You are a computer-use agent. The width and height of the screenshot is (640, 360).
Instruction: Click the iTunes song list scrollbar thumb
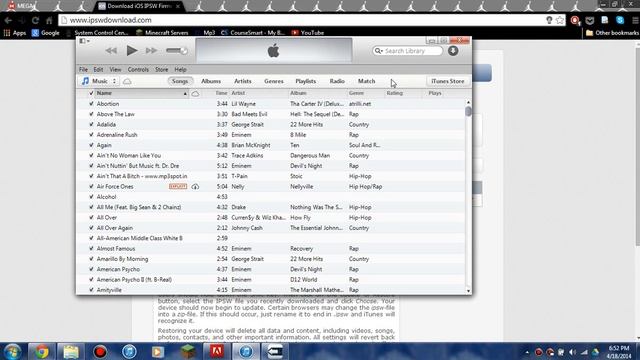(468, 111)
